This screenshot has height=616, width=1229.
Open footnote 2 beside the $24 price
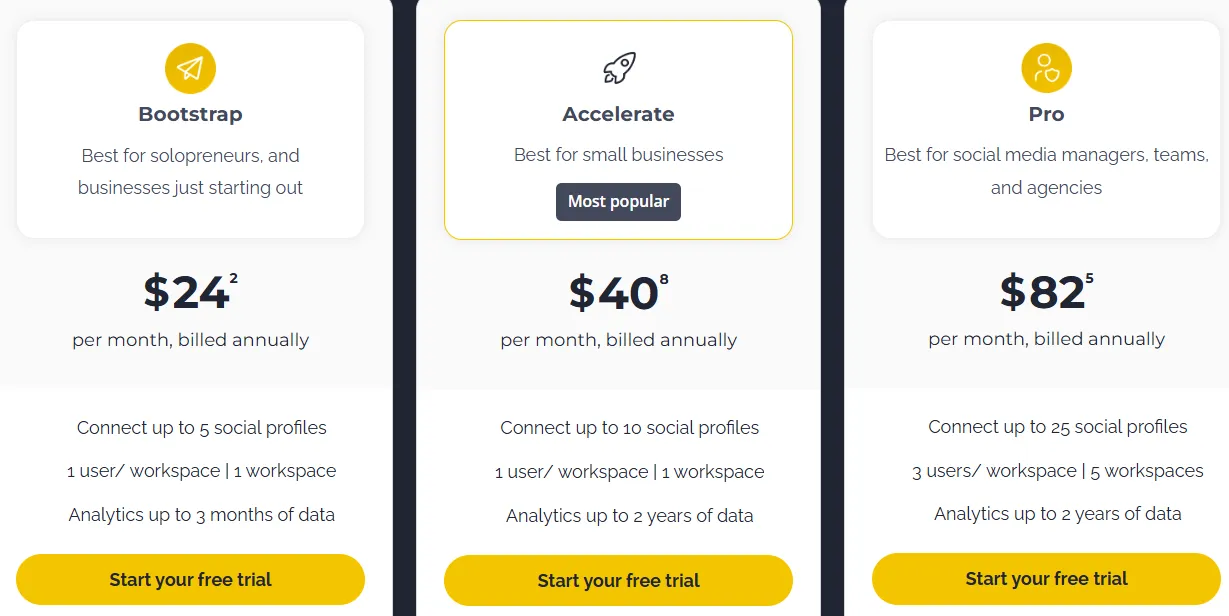pos(234,278)
